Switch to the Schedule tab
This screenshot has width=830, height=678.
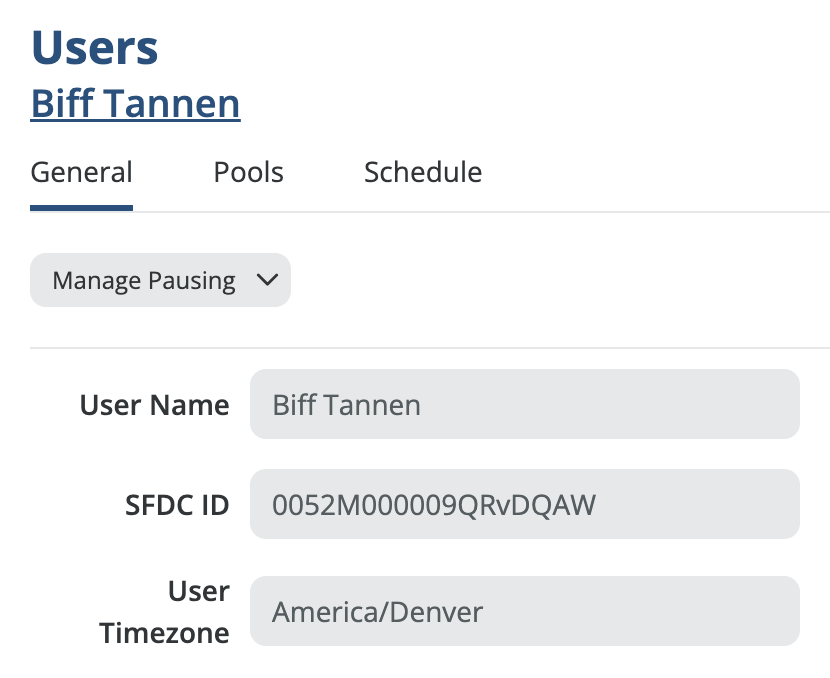[x=422, y=172]
